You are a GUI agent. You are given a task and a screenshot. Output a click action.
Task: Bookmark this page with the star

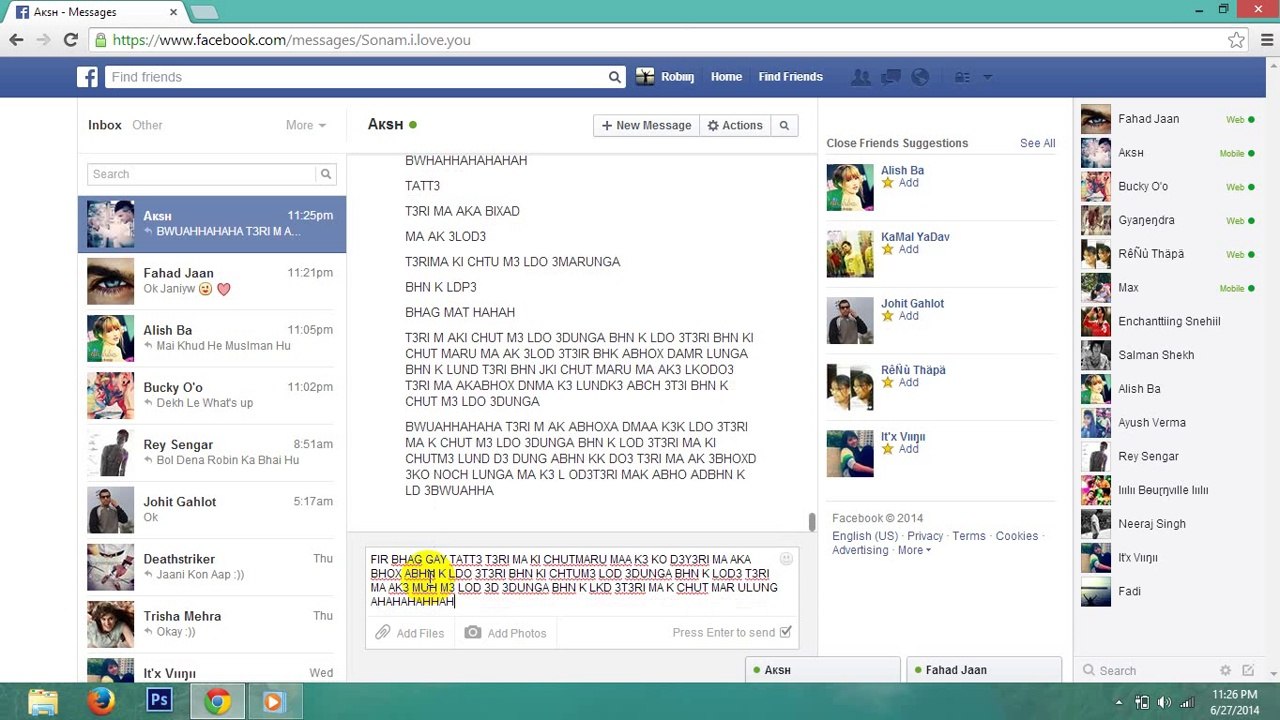[1237, 40]
